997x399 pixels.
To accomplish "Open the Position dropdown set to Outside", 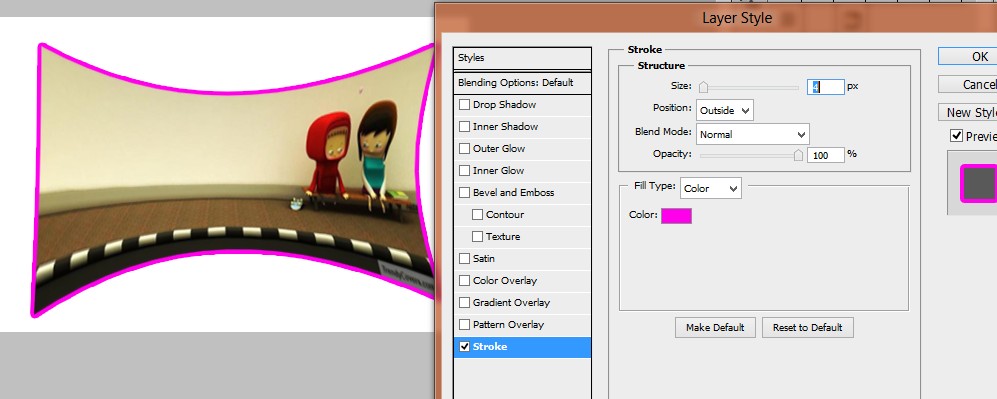I will tap(725, 111).
